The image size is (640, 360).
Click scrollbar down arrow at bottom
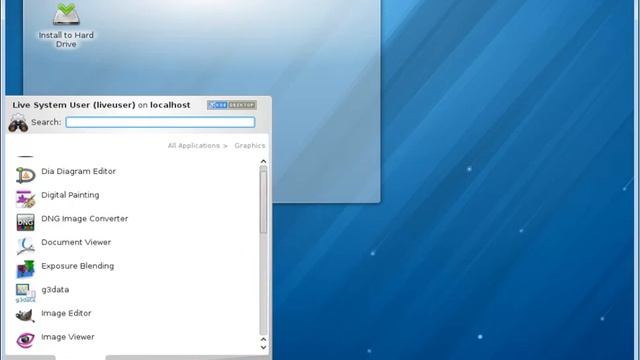click(x=263, y=347)
